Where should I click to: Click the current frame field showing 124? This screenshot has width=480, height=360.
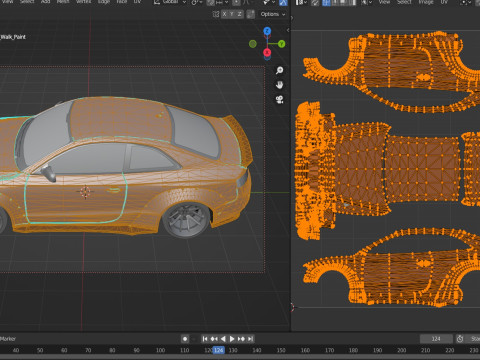click(436, 339)
